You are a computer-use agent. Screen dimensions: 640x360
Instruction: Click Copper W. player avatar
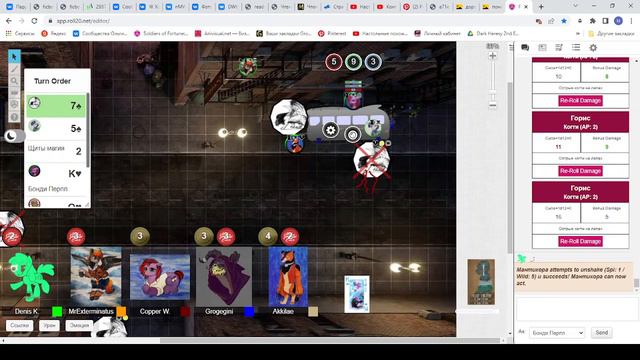tap(160, 277)
